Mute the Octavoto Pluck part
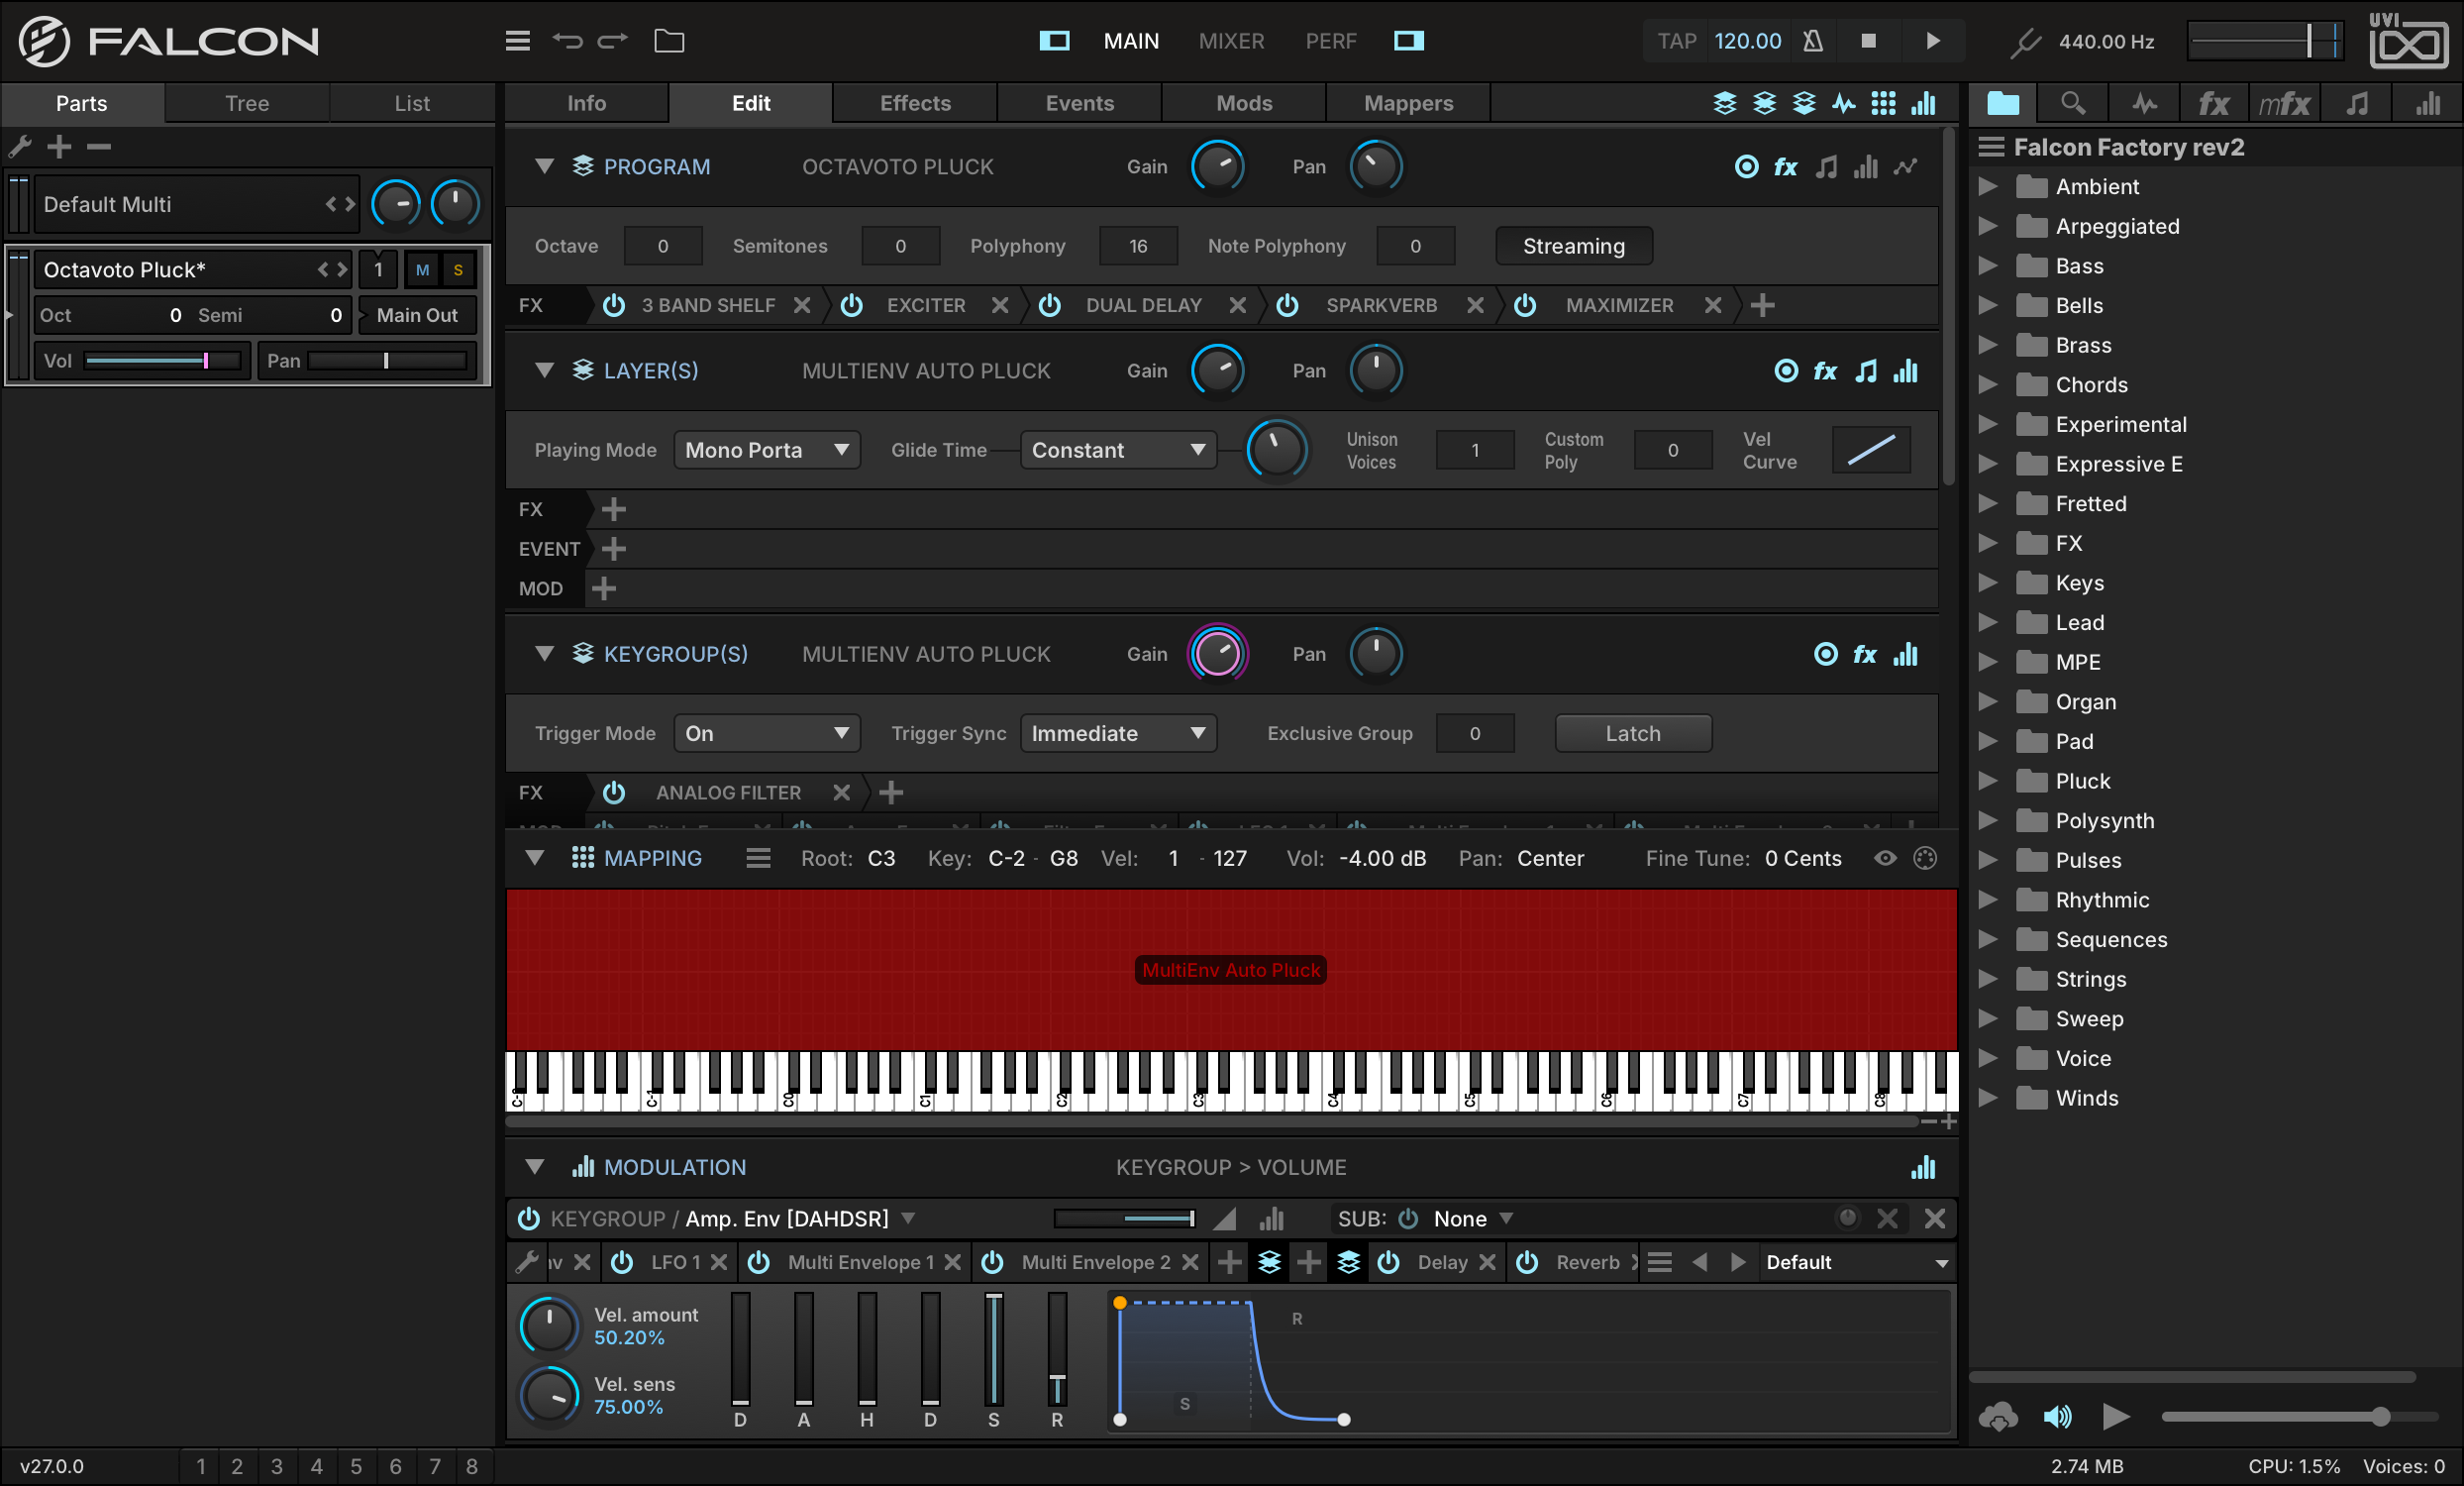The height and width of the screenshot is (1486, 2464). (422, 270)
